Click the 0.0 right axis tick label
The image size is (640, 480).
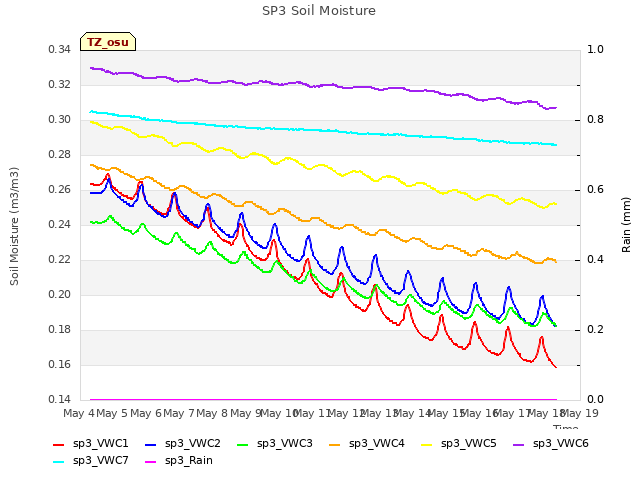[x=595, y=399]
